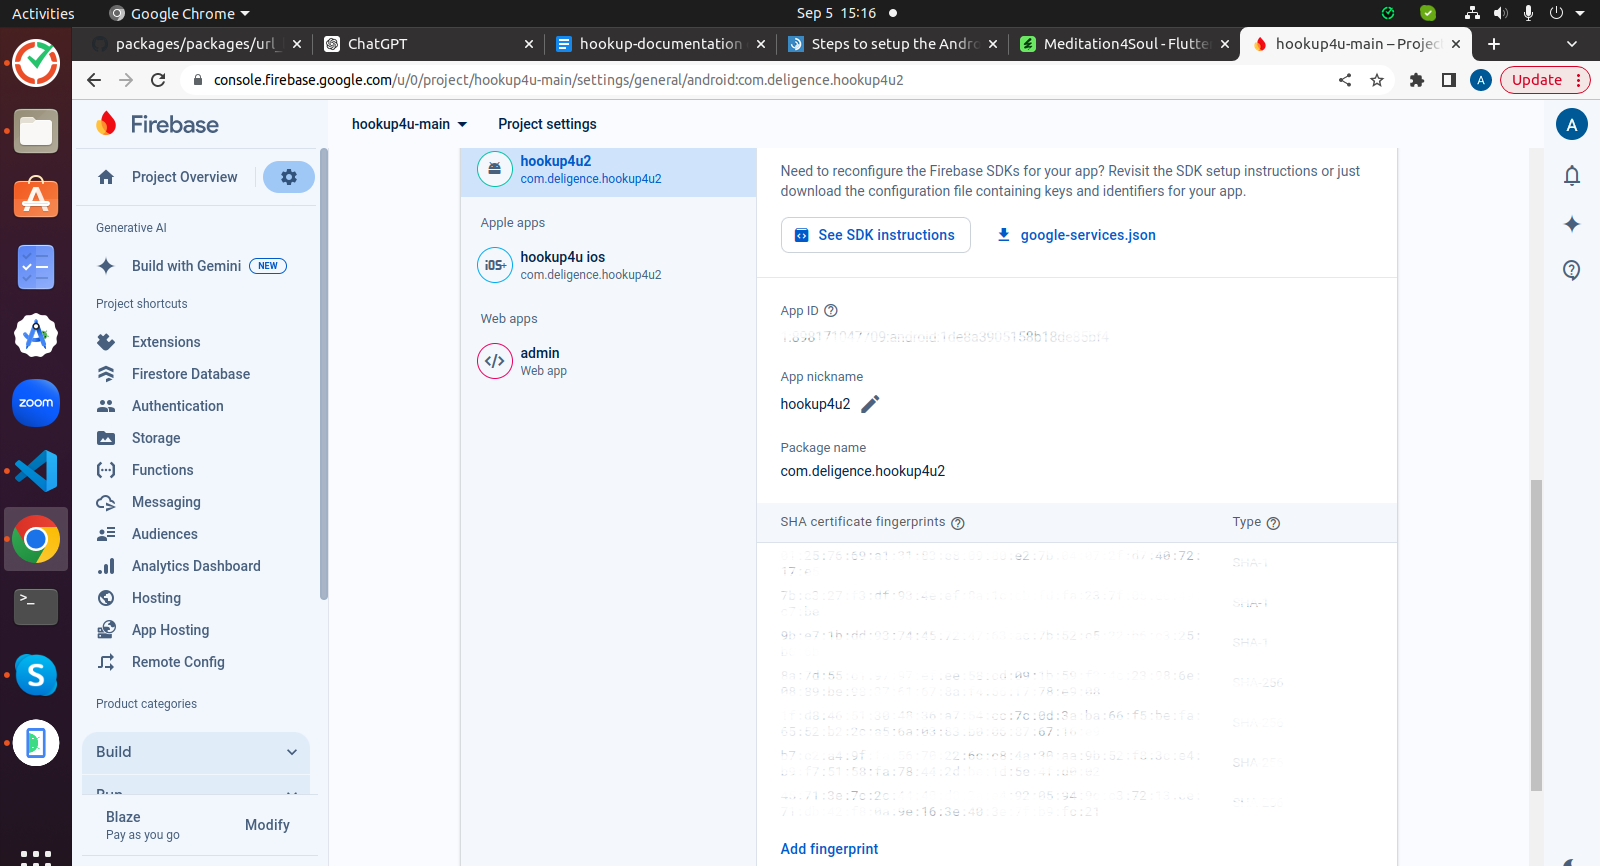This screenshot has width=1600, height=866.
Task: Click sidebar scrollbar thumb
Action: [x=323, y=375]
